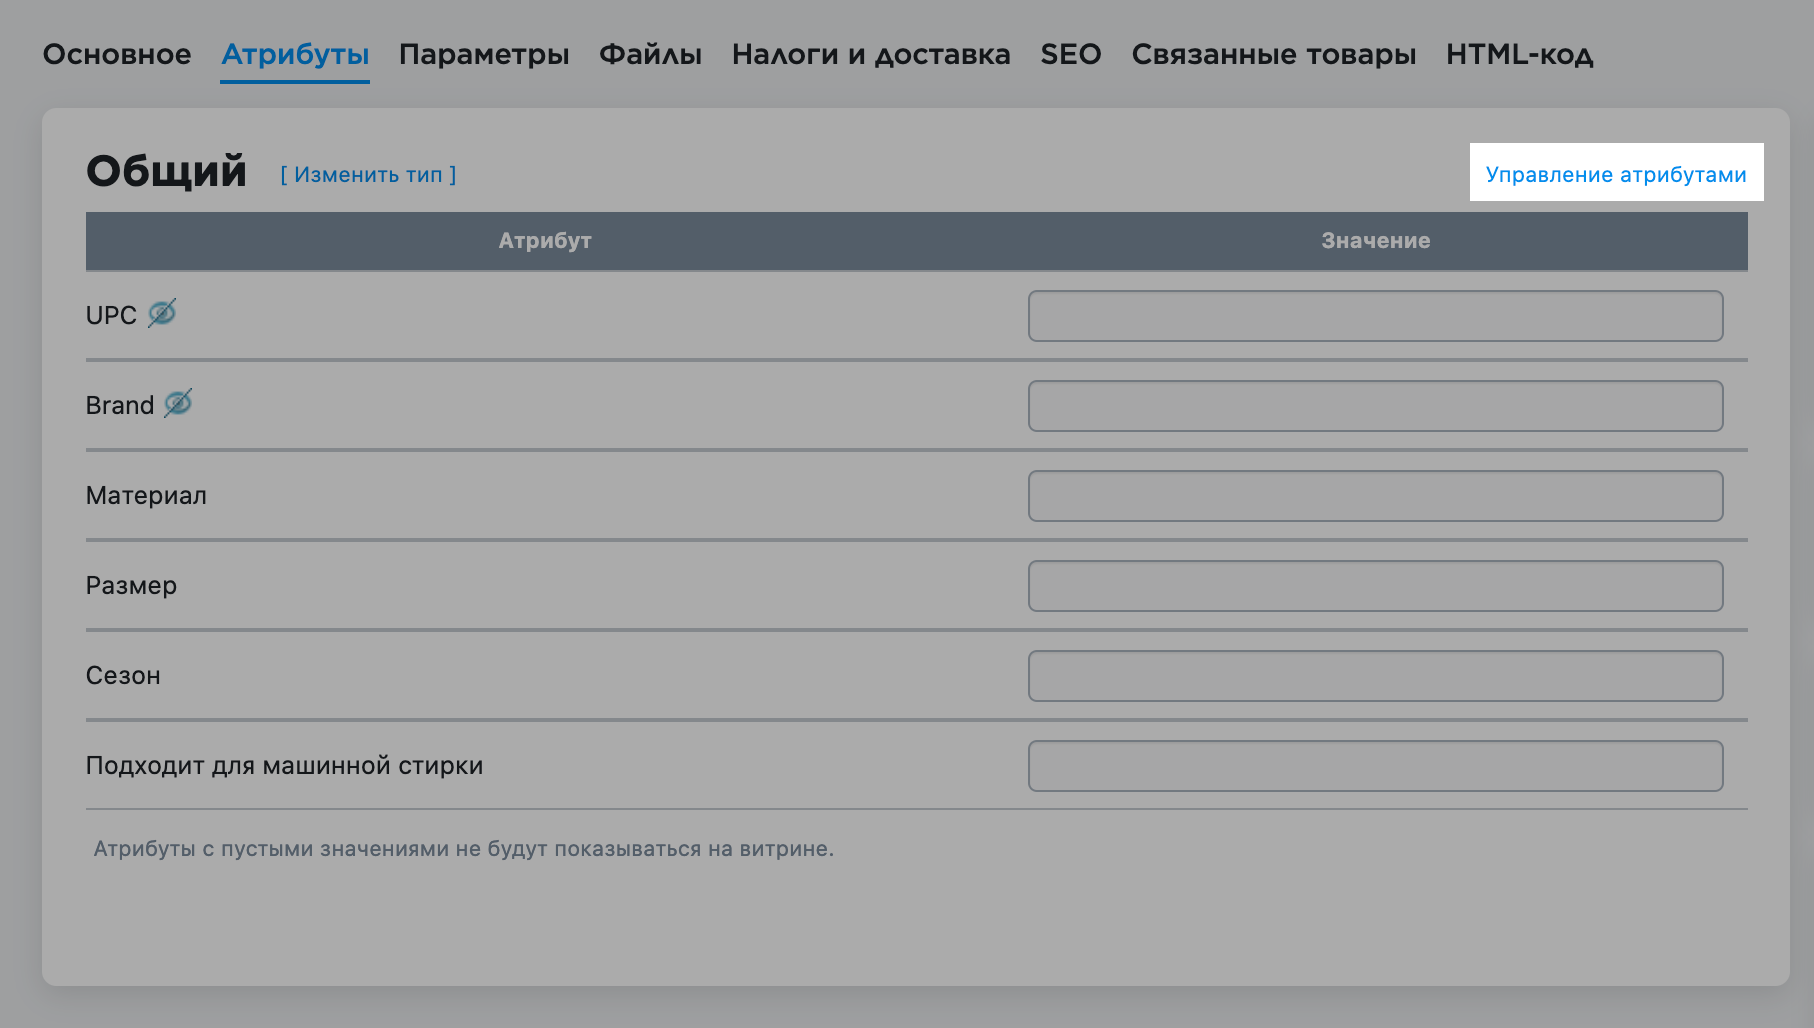Select the Атрибуты tab
Screen dimensions: 1814x1028
(295, 54)
